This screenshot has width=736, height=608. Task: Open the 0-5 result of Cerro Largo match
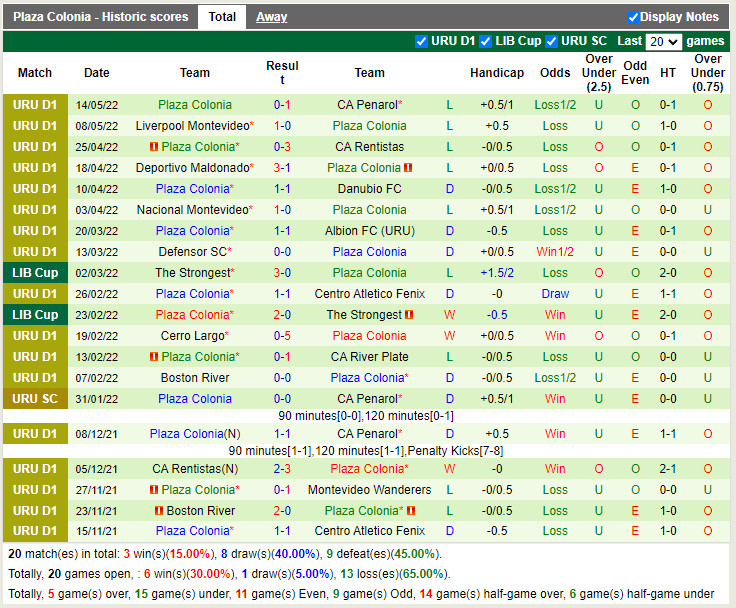(x=282, y=336)
